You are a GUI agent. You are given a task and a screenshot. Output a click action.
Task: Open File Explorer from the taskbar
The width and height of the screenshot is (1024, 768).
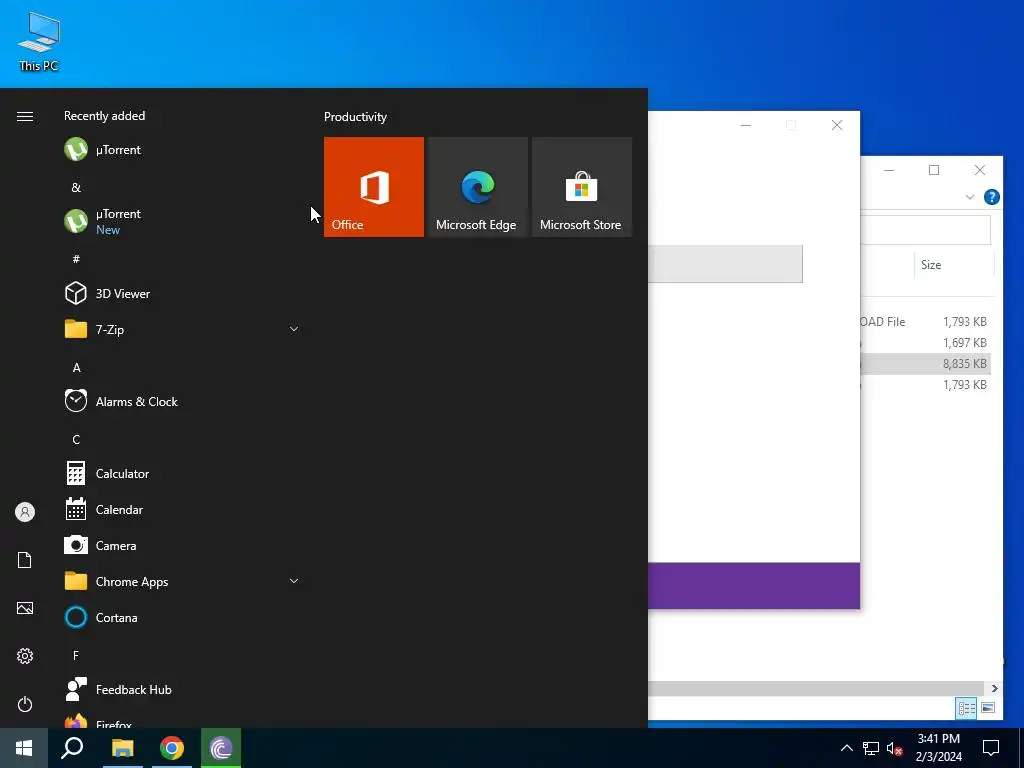[123, 748]
